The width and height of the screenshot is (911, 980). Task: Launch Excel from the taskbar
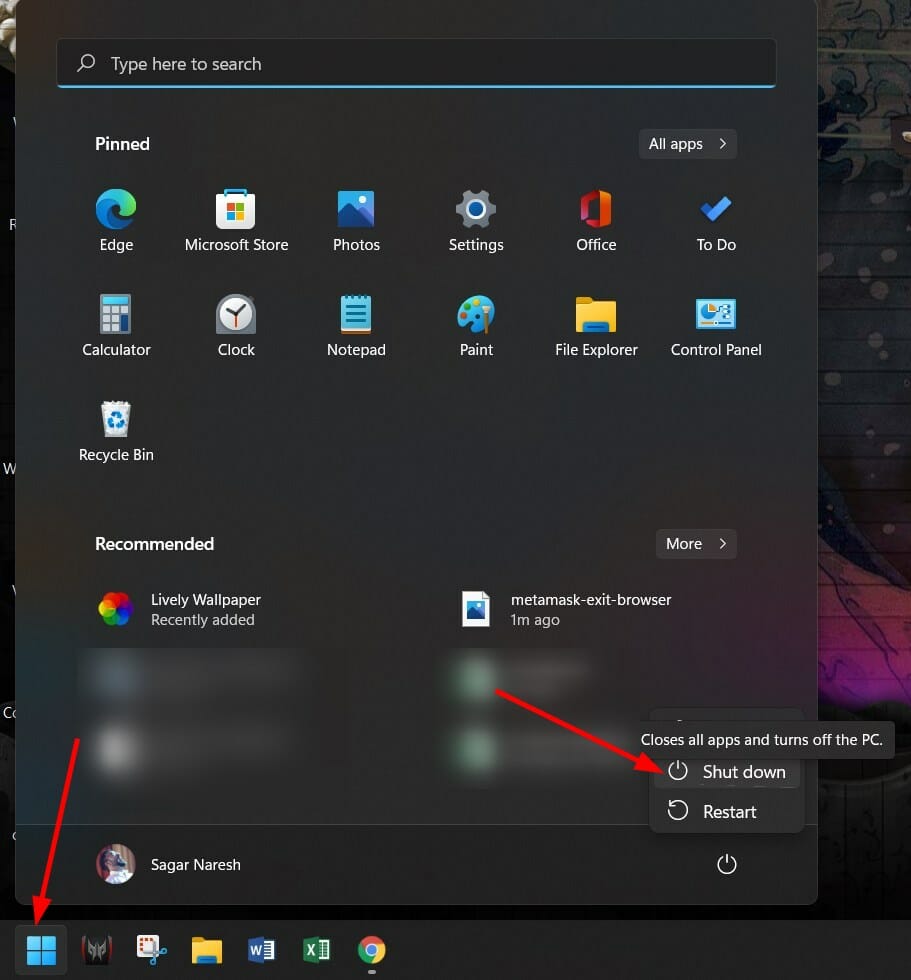click(x=316, y=950)
